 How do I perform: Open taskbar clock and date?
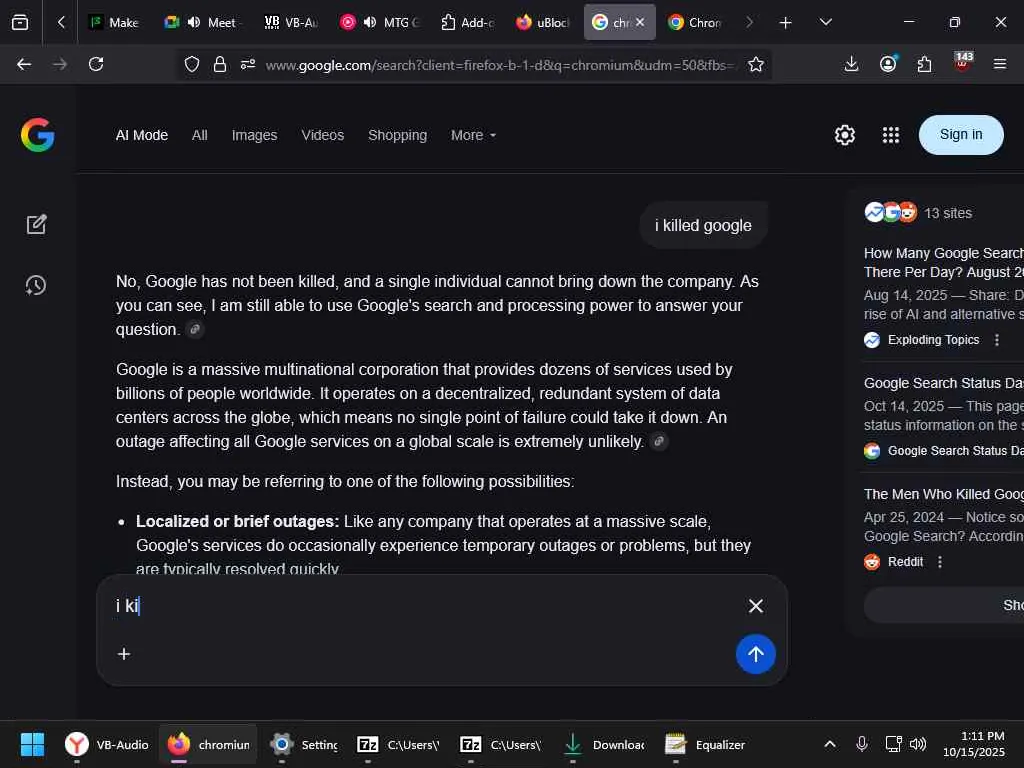click(974, 744)
